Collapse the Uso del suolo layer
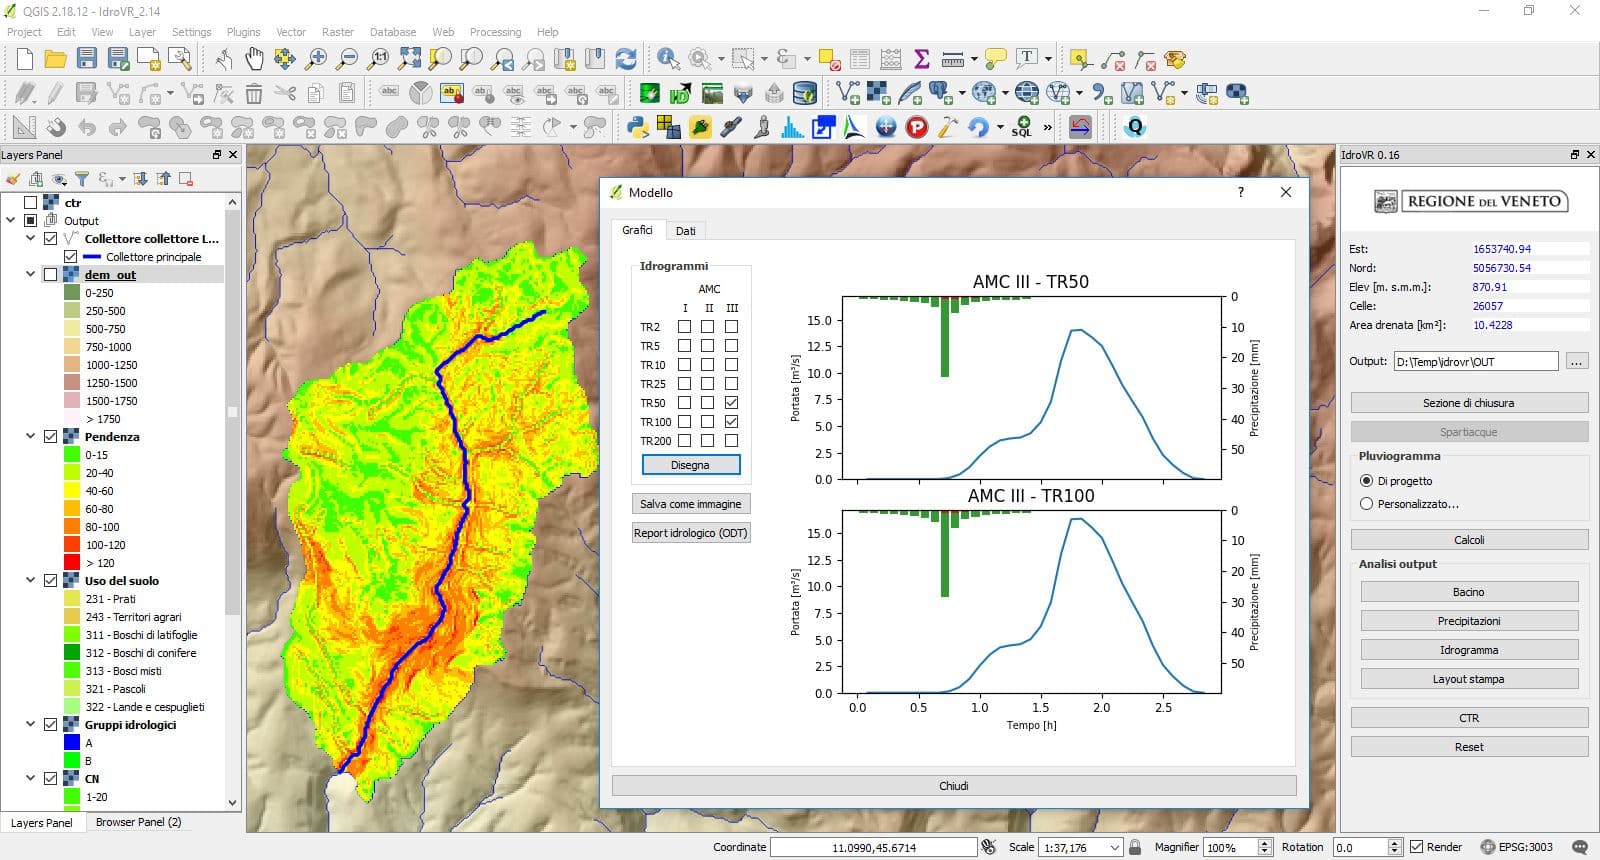This screenshot has height=860, width=1600. [x=31, y=581]
